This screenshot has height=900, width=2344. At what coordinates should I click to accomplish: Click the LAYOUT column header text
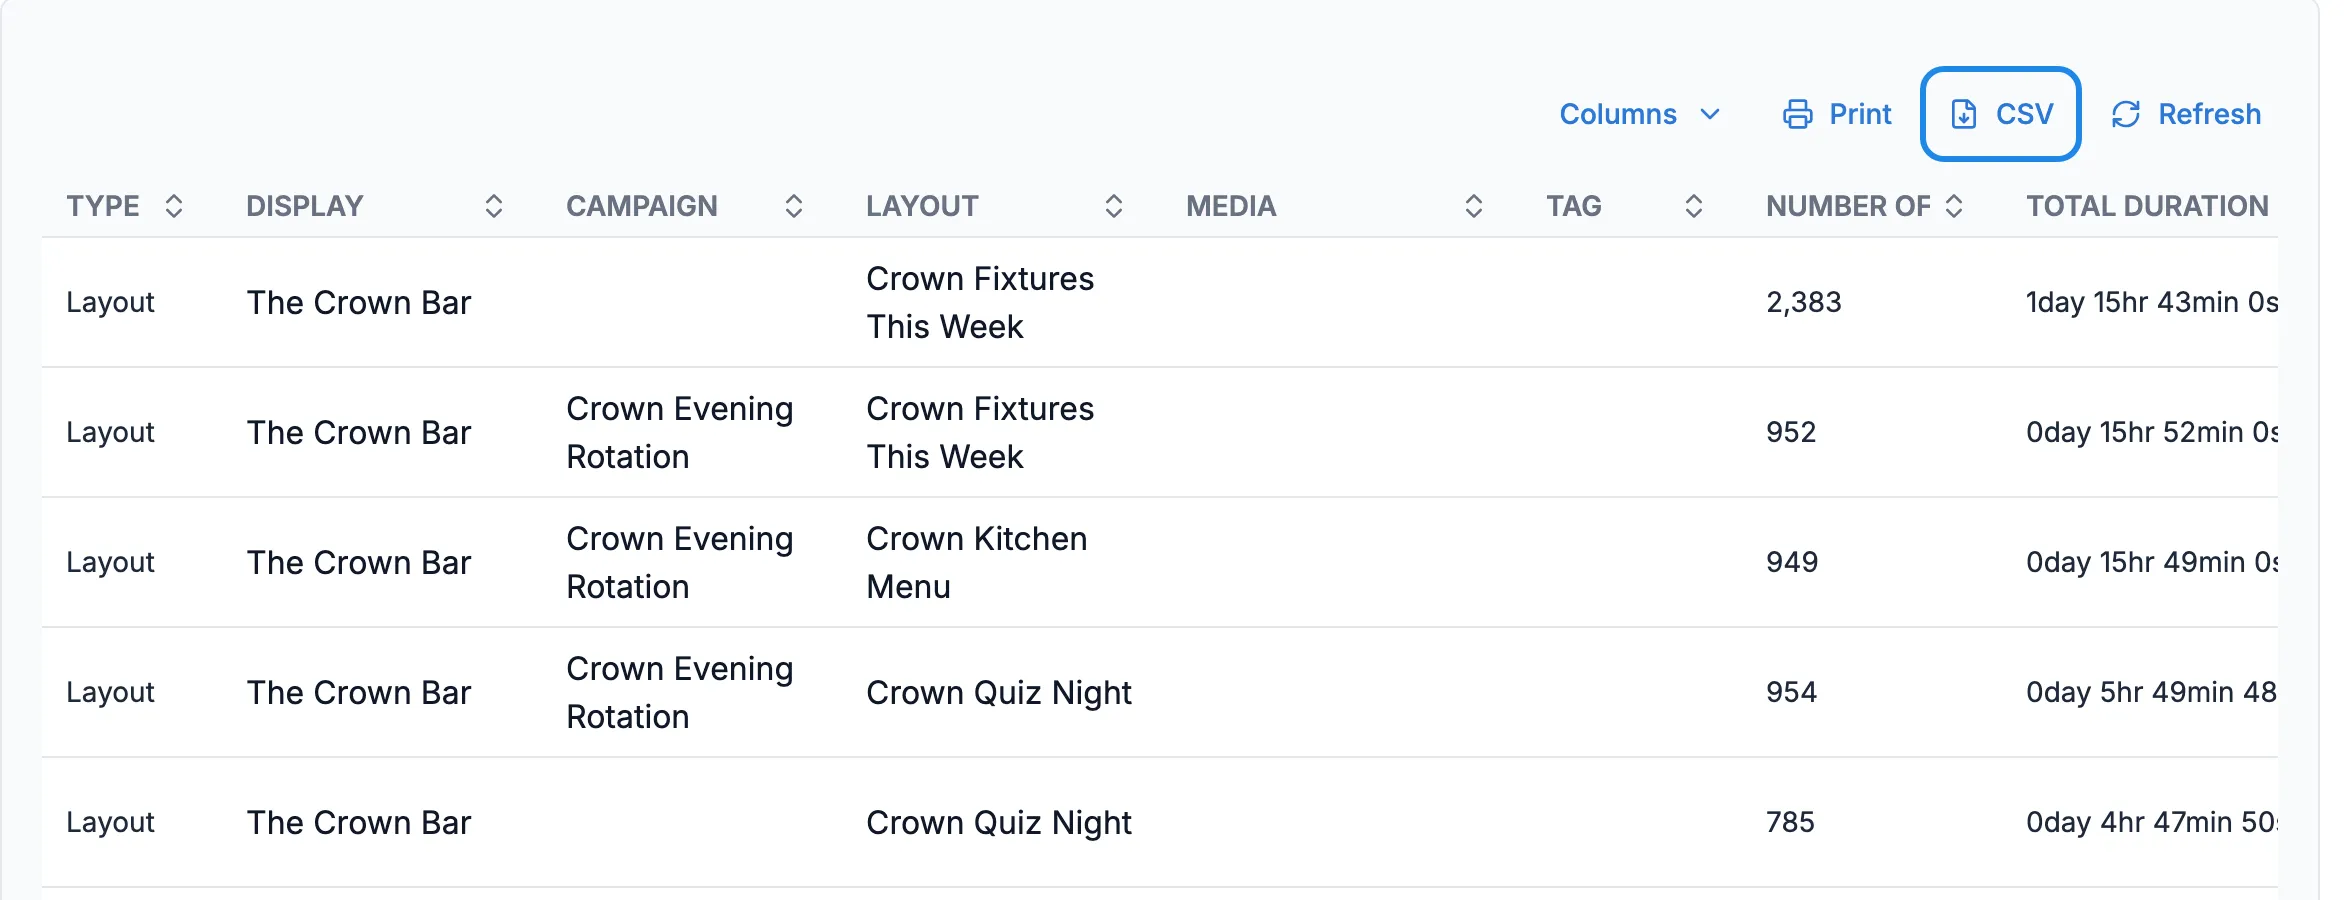pyautogui.click(x=922, y=206)
